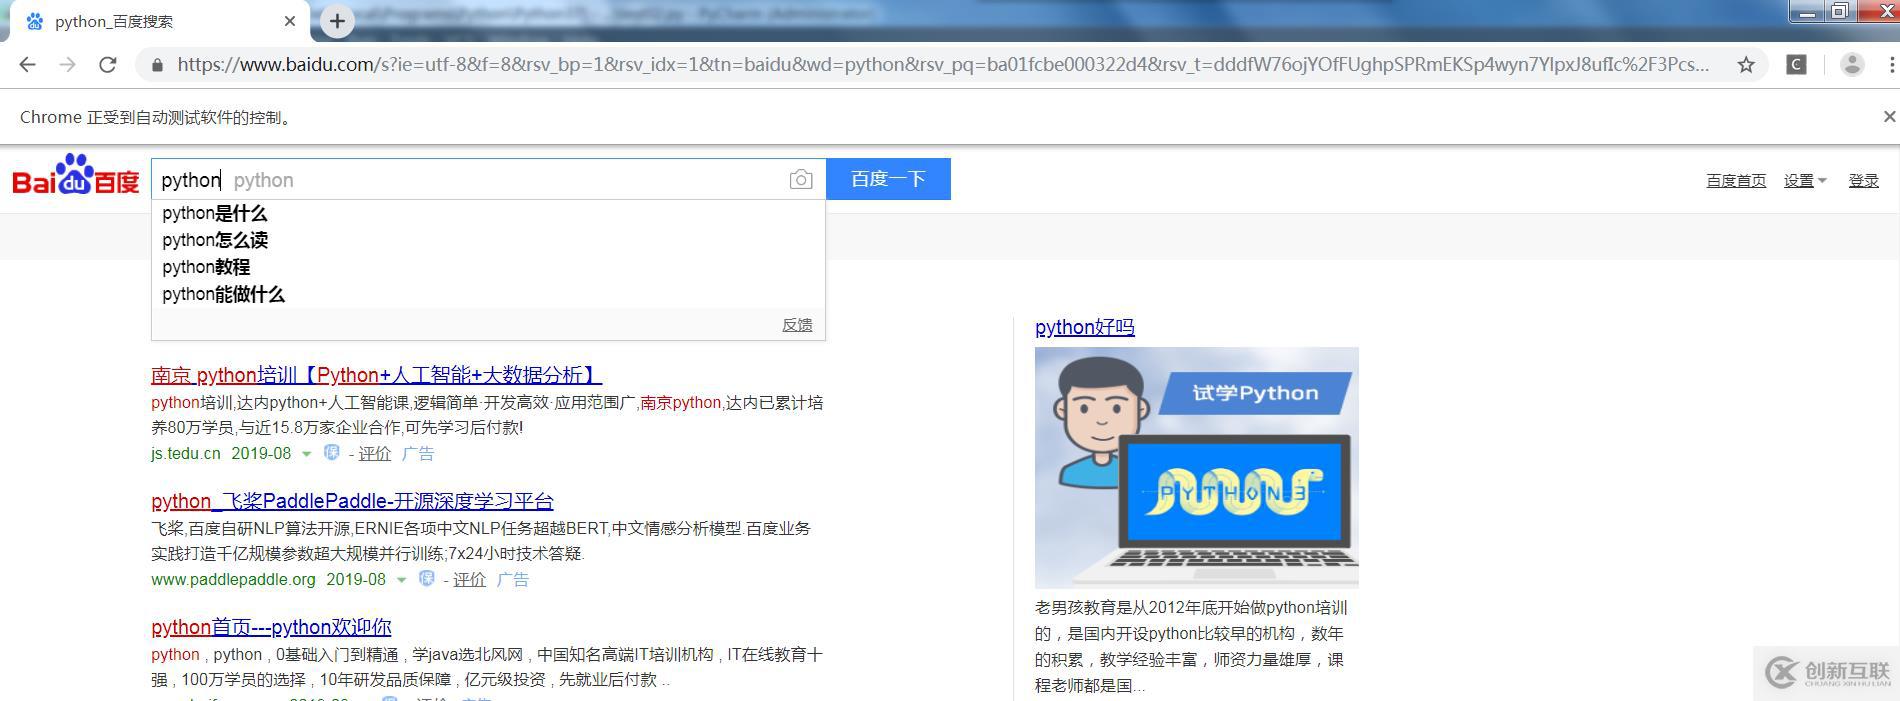Click js.tedu.cn green URL text
Image resolution: width=1900 pixels, height=701 pixels.
pyautogui.click(x=186, y=454)
